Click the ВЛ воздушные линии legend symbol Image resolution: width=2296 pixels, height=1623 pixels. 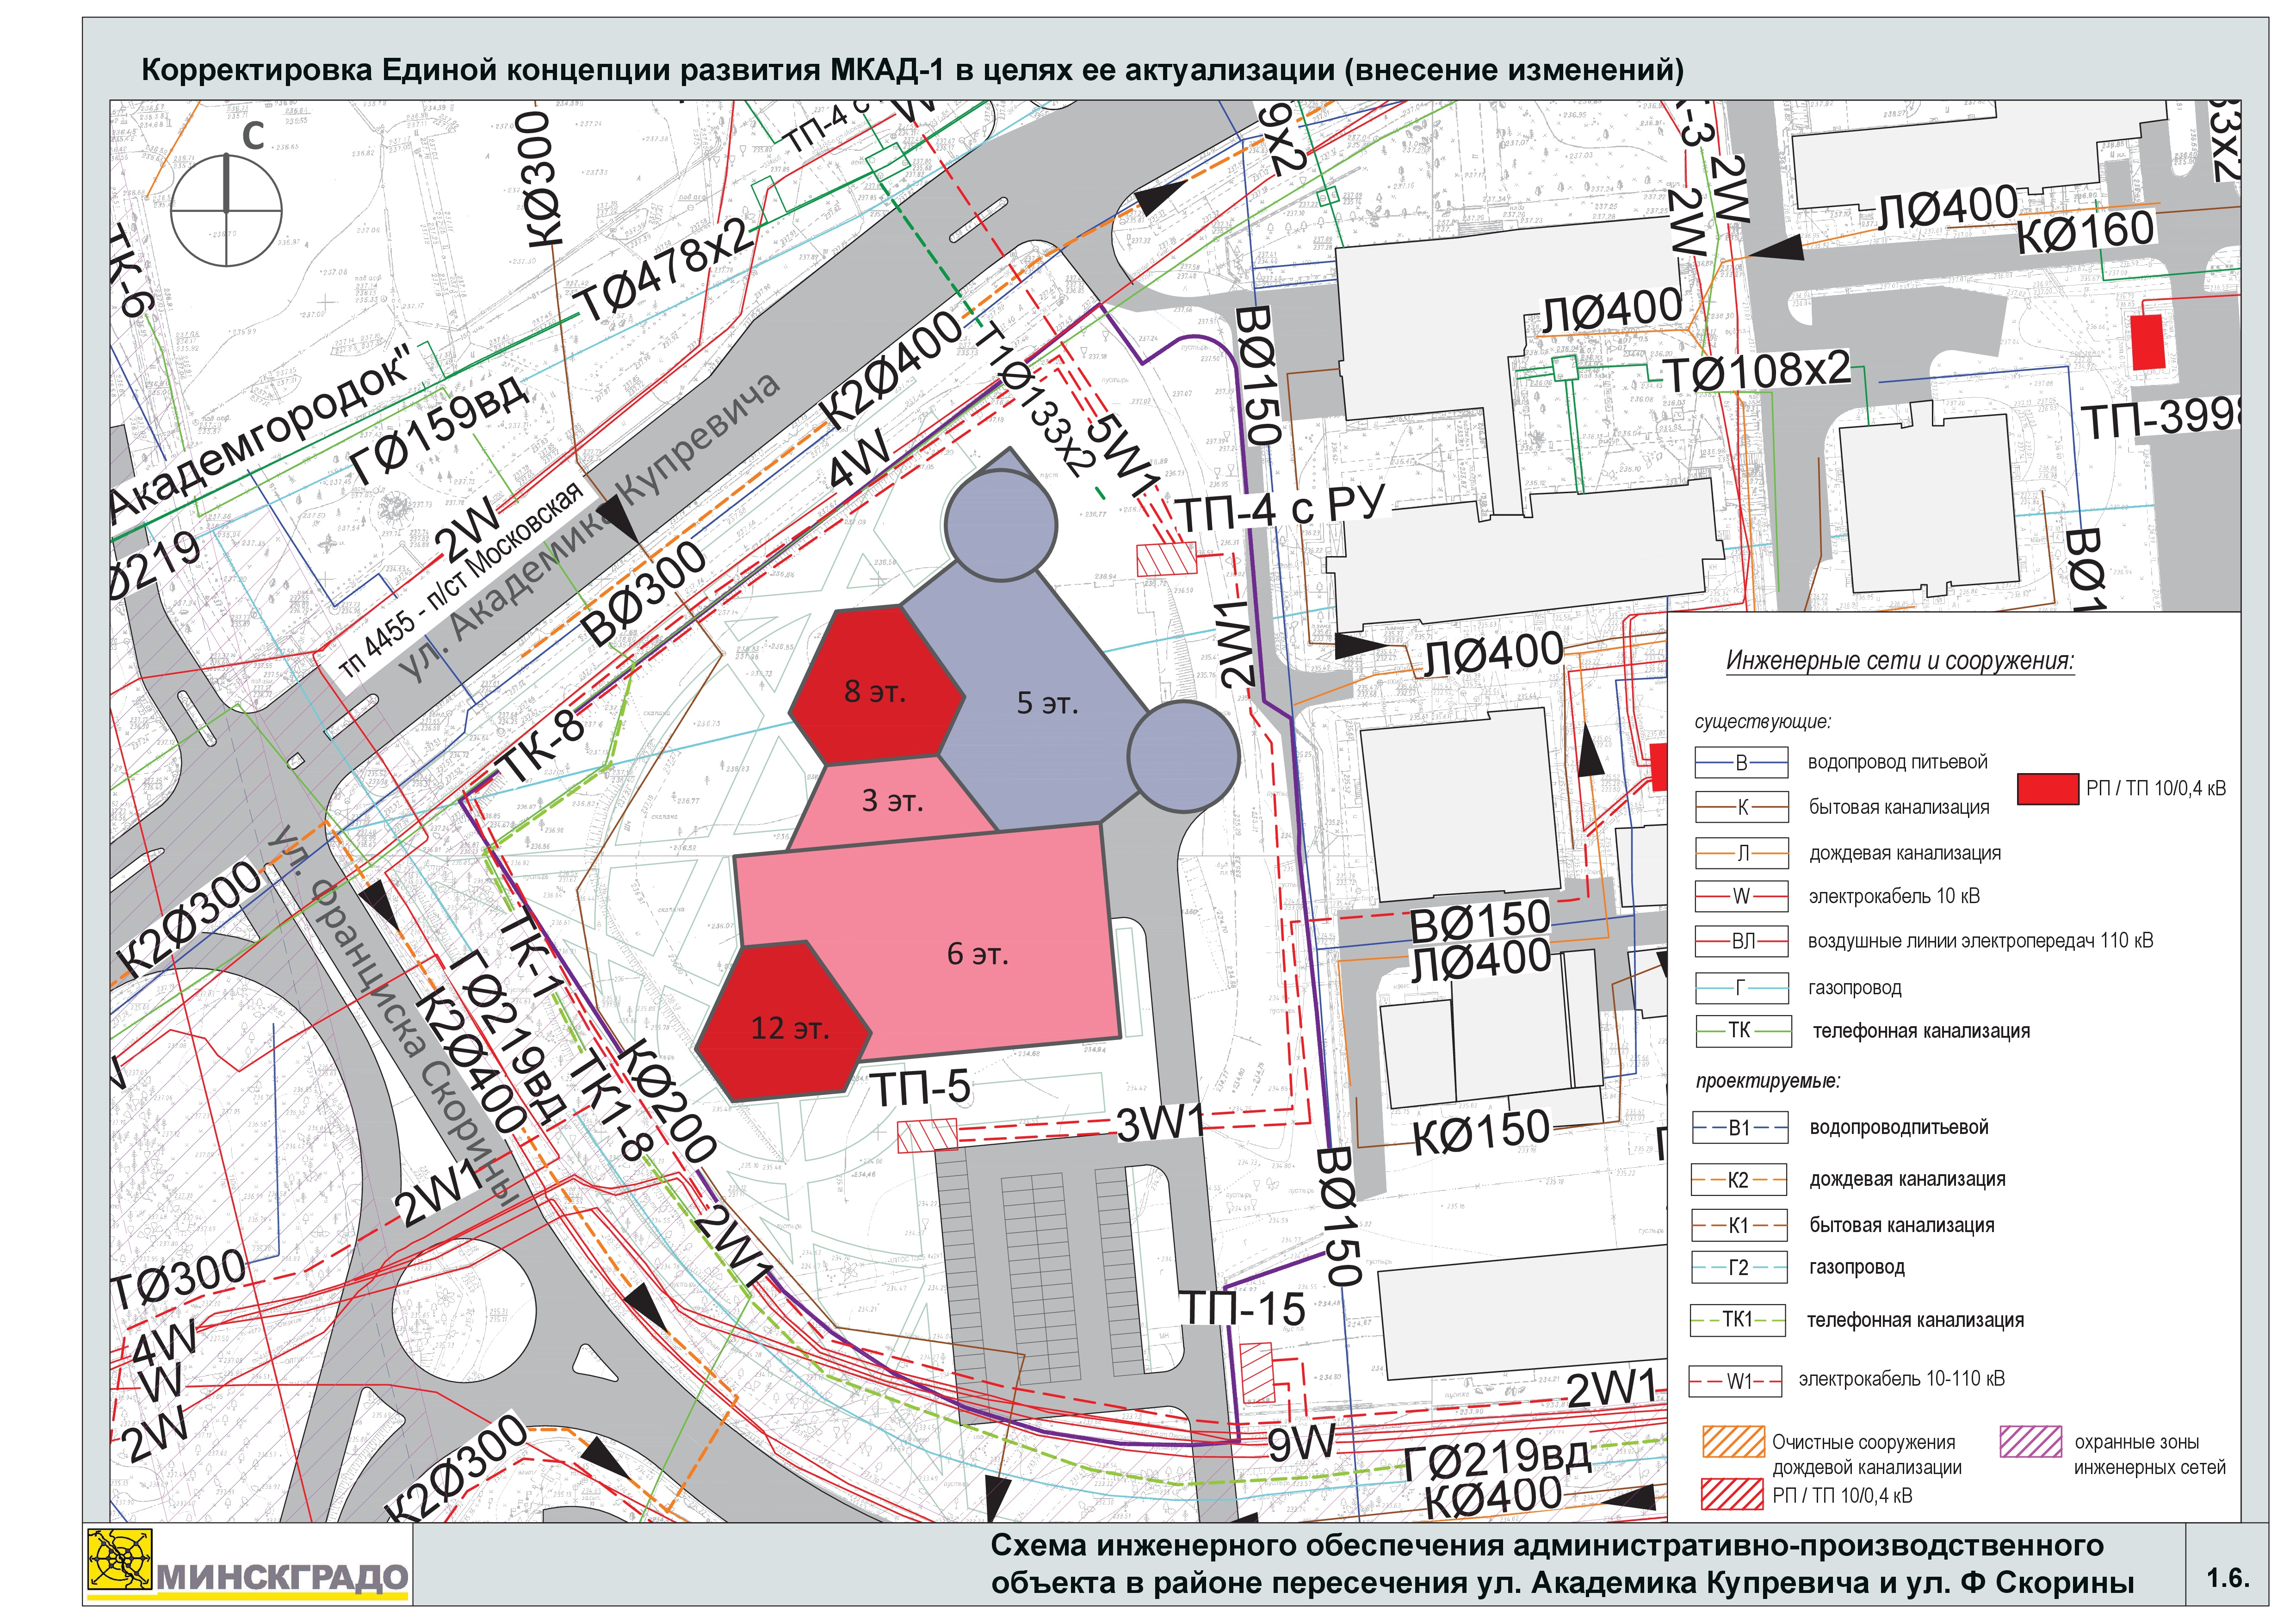click(x=1741, y=941)
